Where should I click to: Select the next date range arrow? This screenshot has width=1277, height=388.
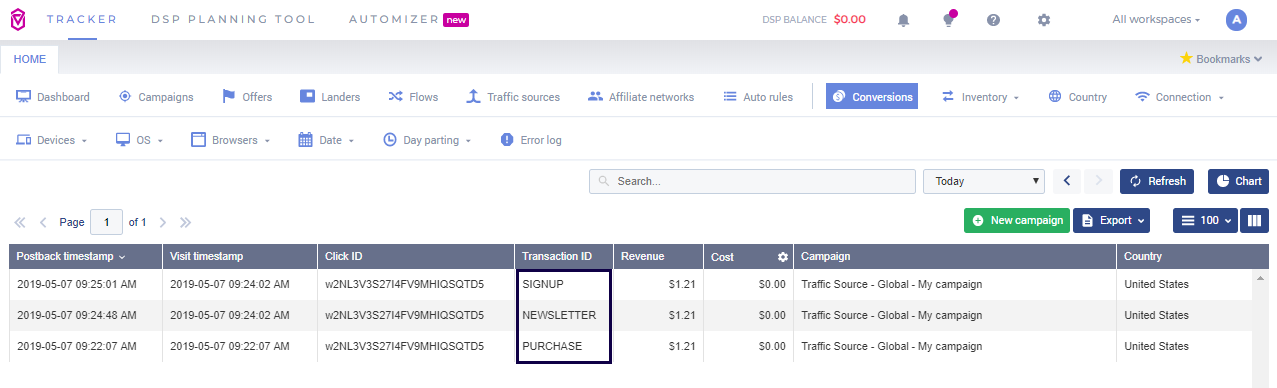(1098, 181)
